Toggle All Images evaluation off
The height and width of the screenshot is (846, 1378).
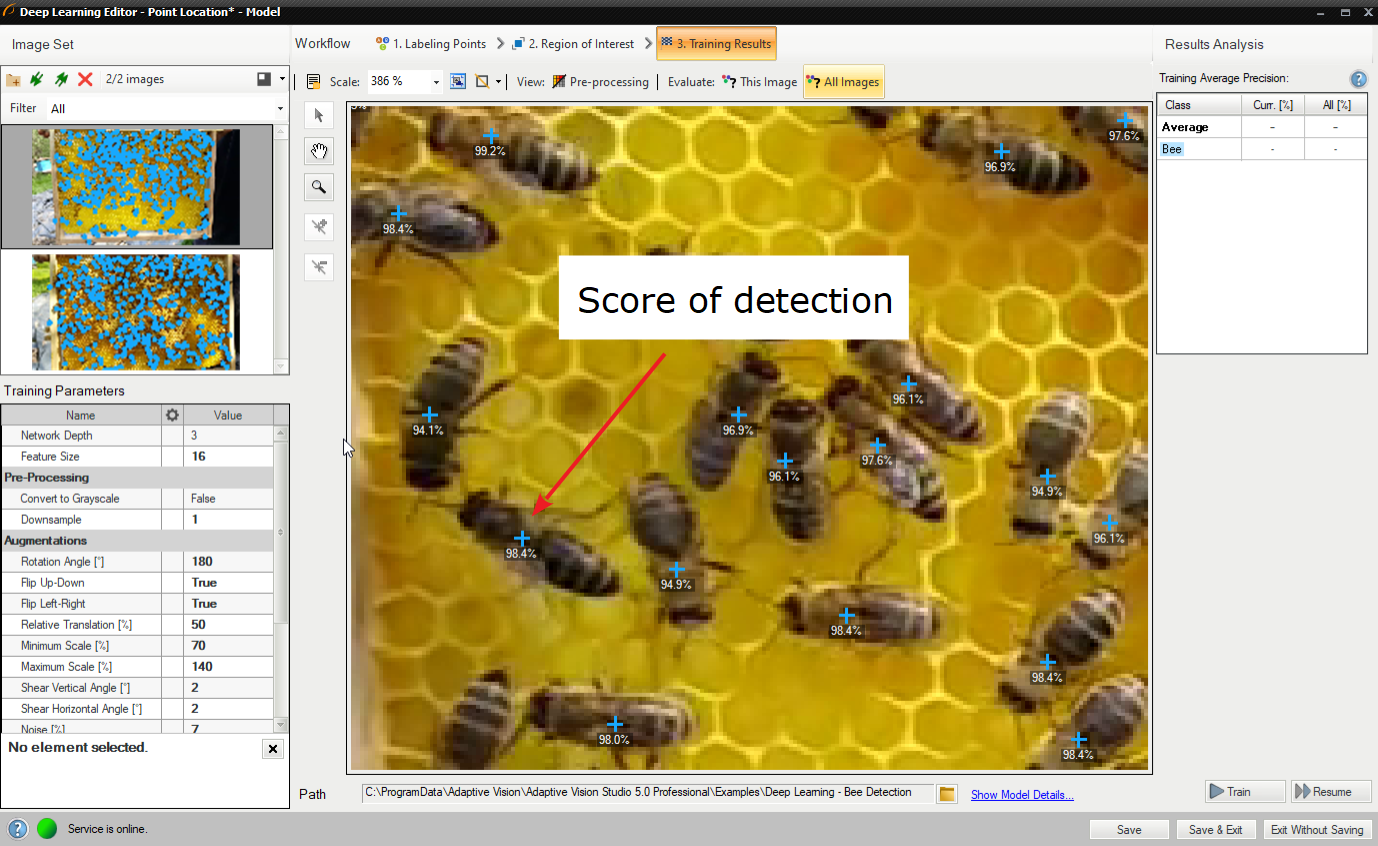(x=845, y=82)
